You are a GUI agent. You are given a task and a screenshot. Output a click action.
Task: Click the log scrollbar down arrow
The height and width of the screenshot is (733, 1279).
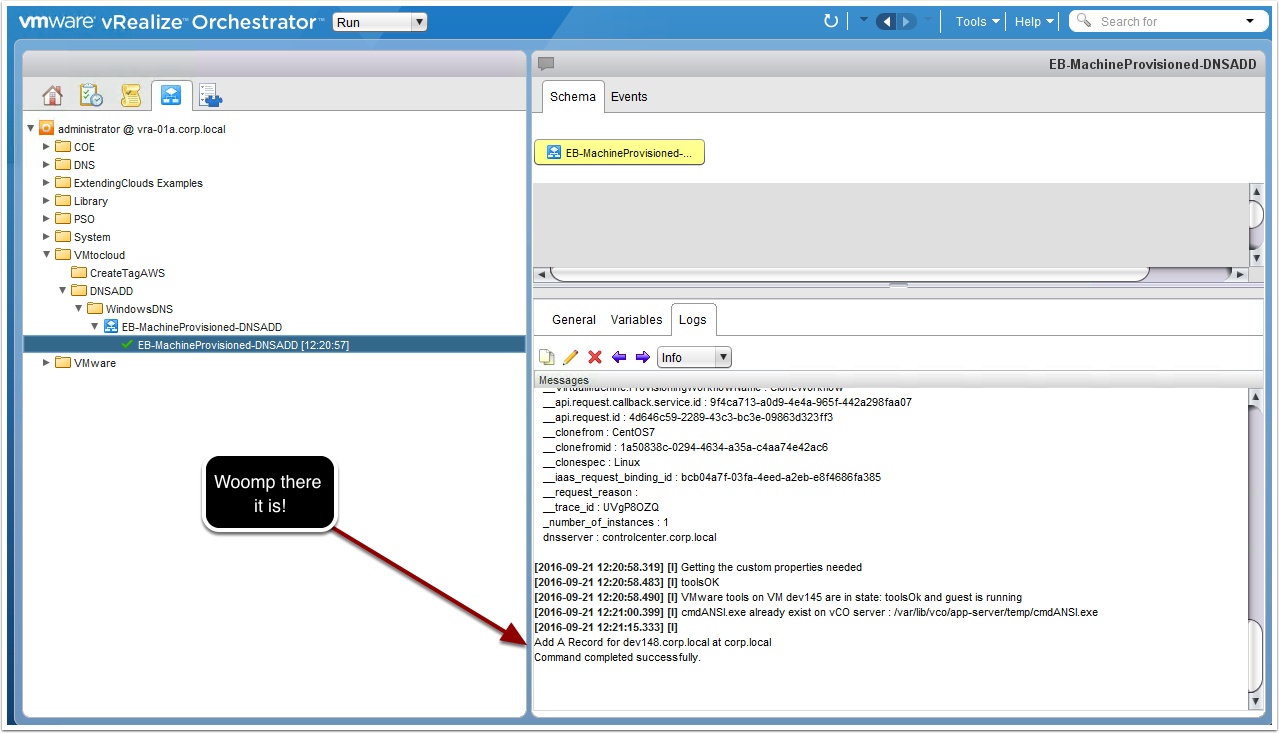click(1256, 702)
